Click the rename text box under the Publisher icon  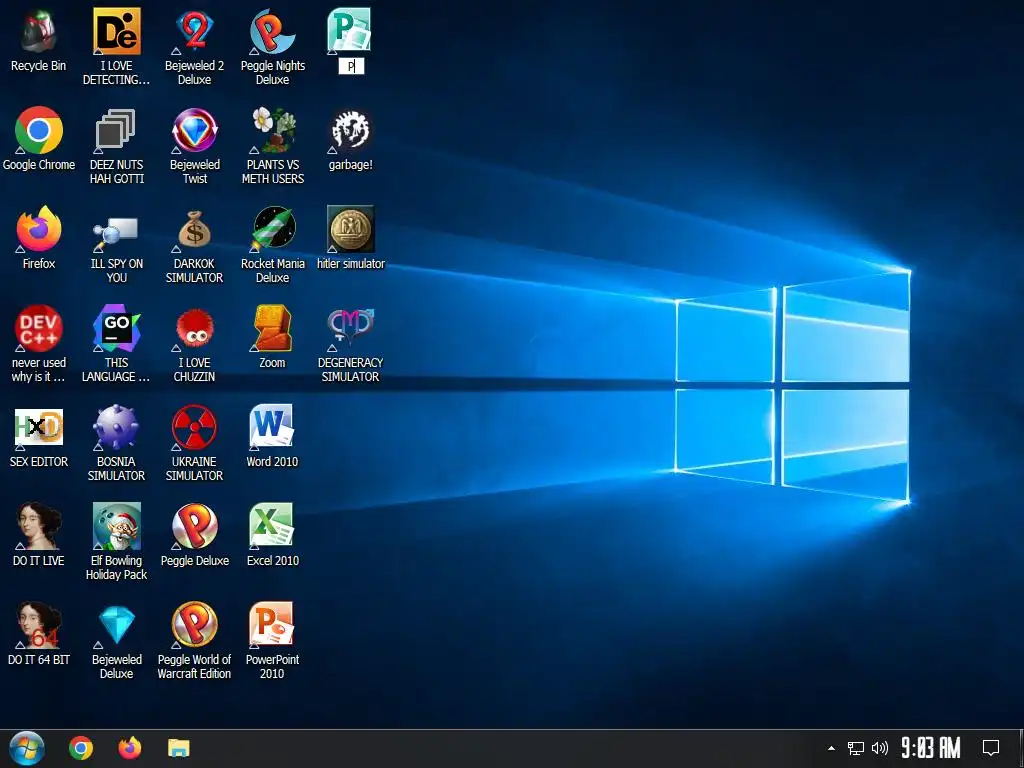(x=351, y=66)
